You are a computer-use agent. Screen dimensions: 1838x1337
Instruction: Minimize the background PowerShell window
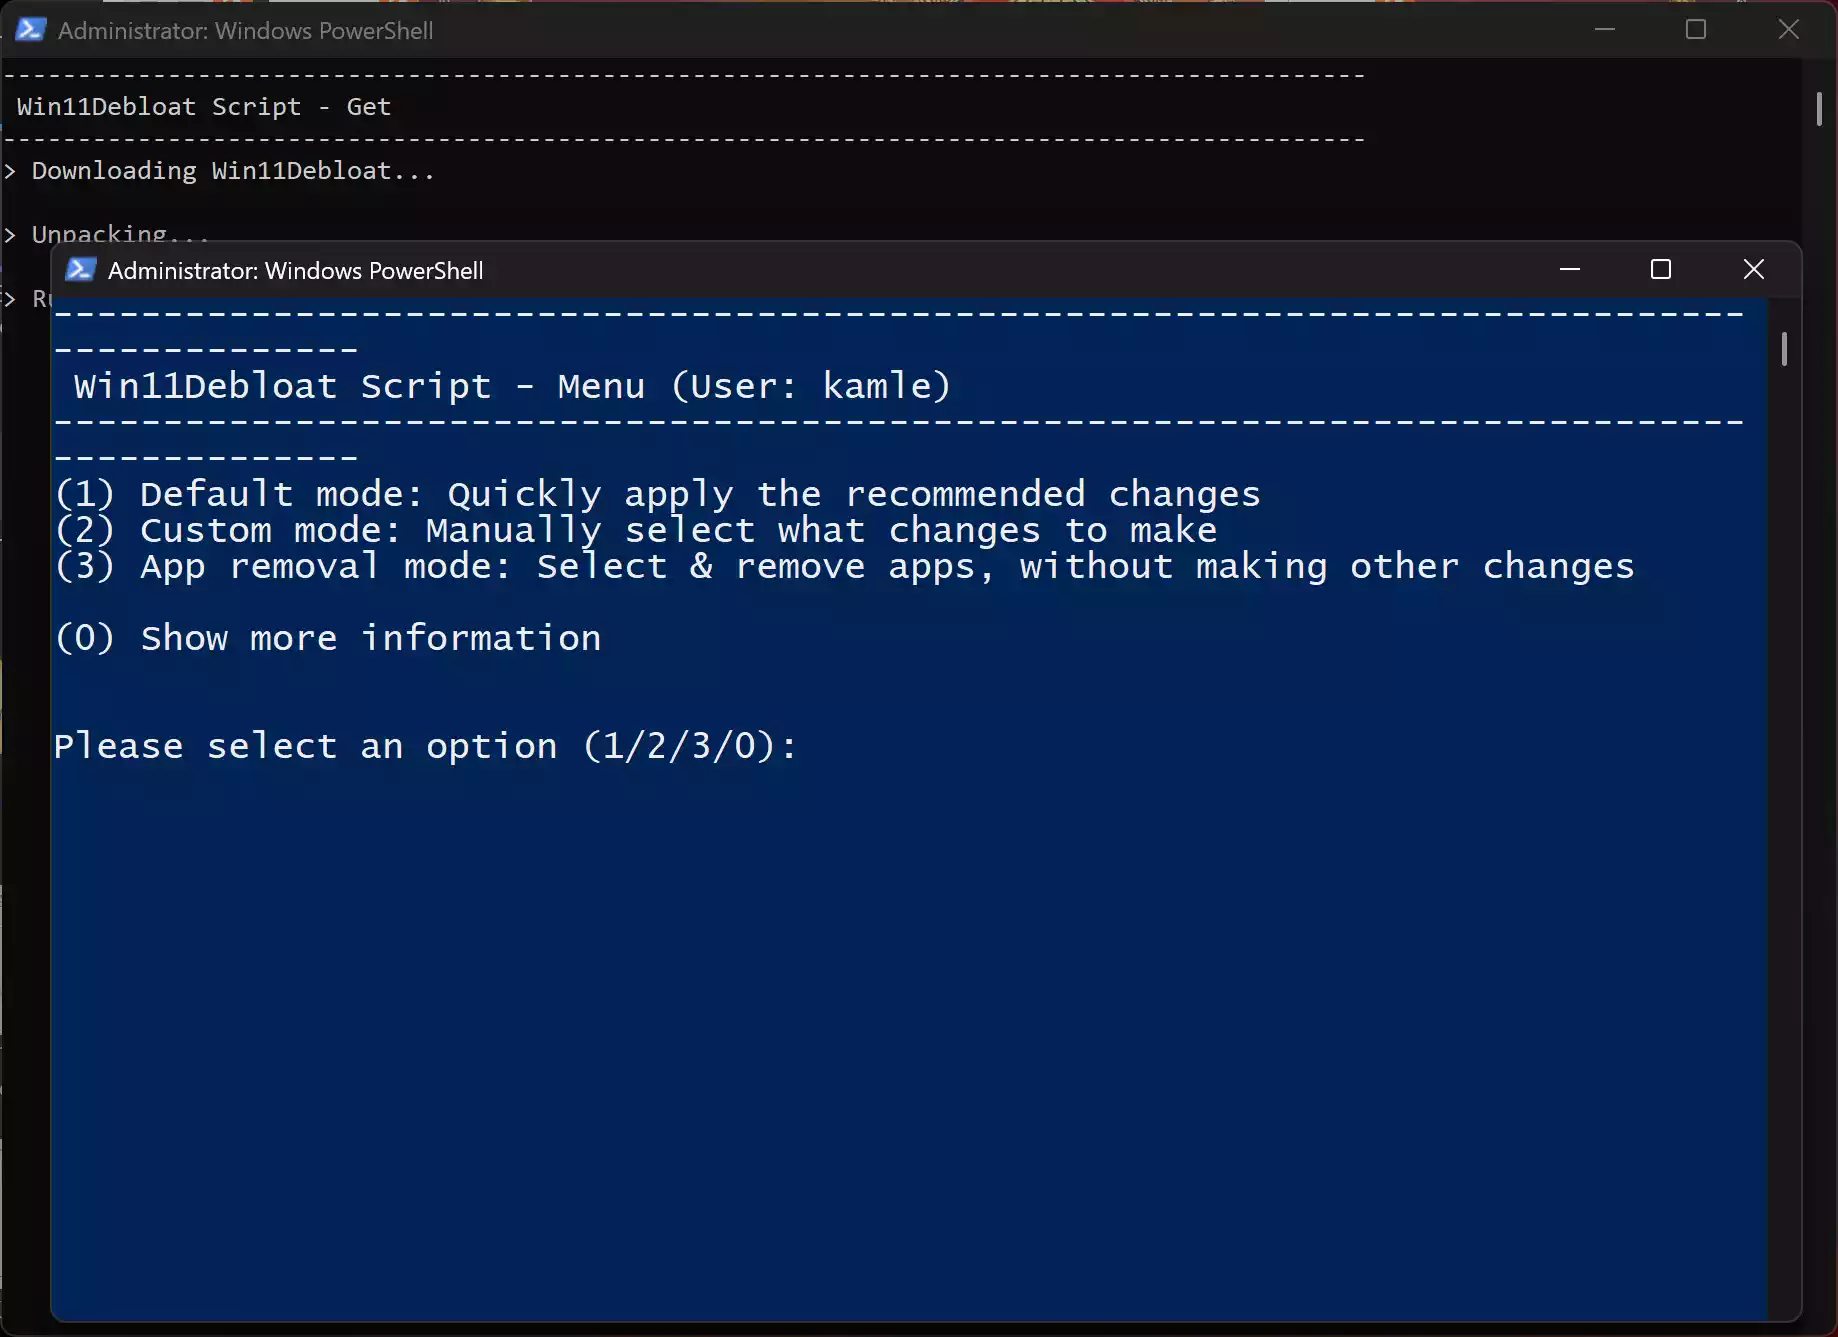1605,29
